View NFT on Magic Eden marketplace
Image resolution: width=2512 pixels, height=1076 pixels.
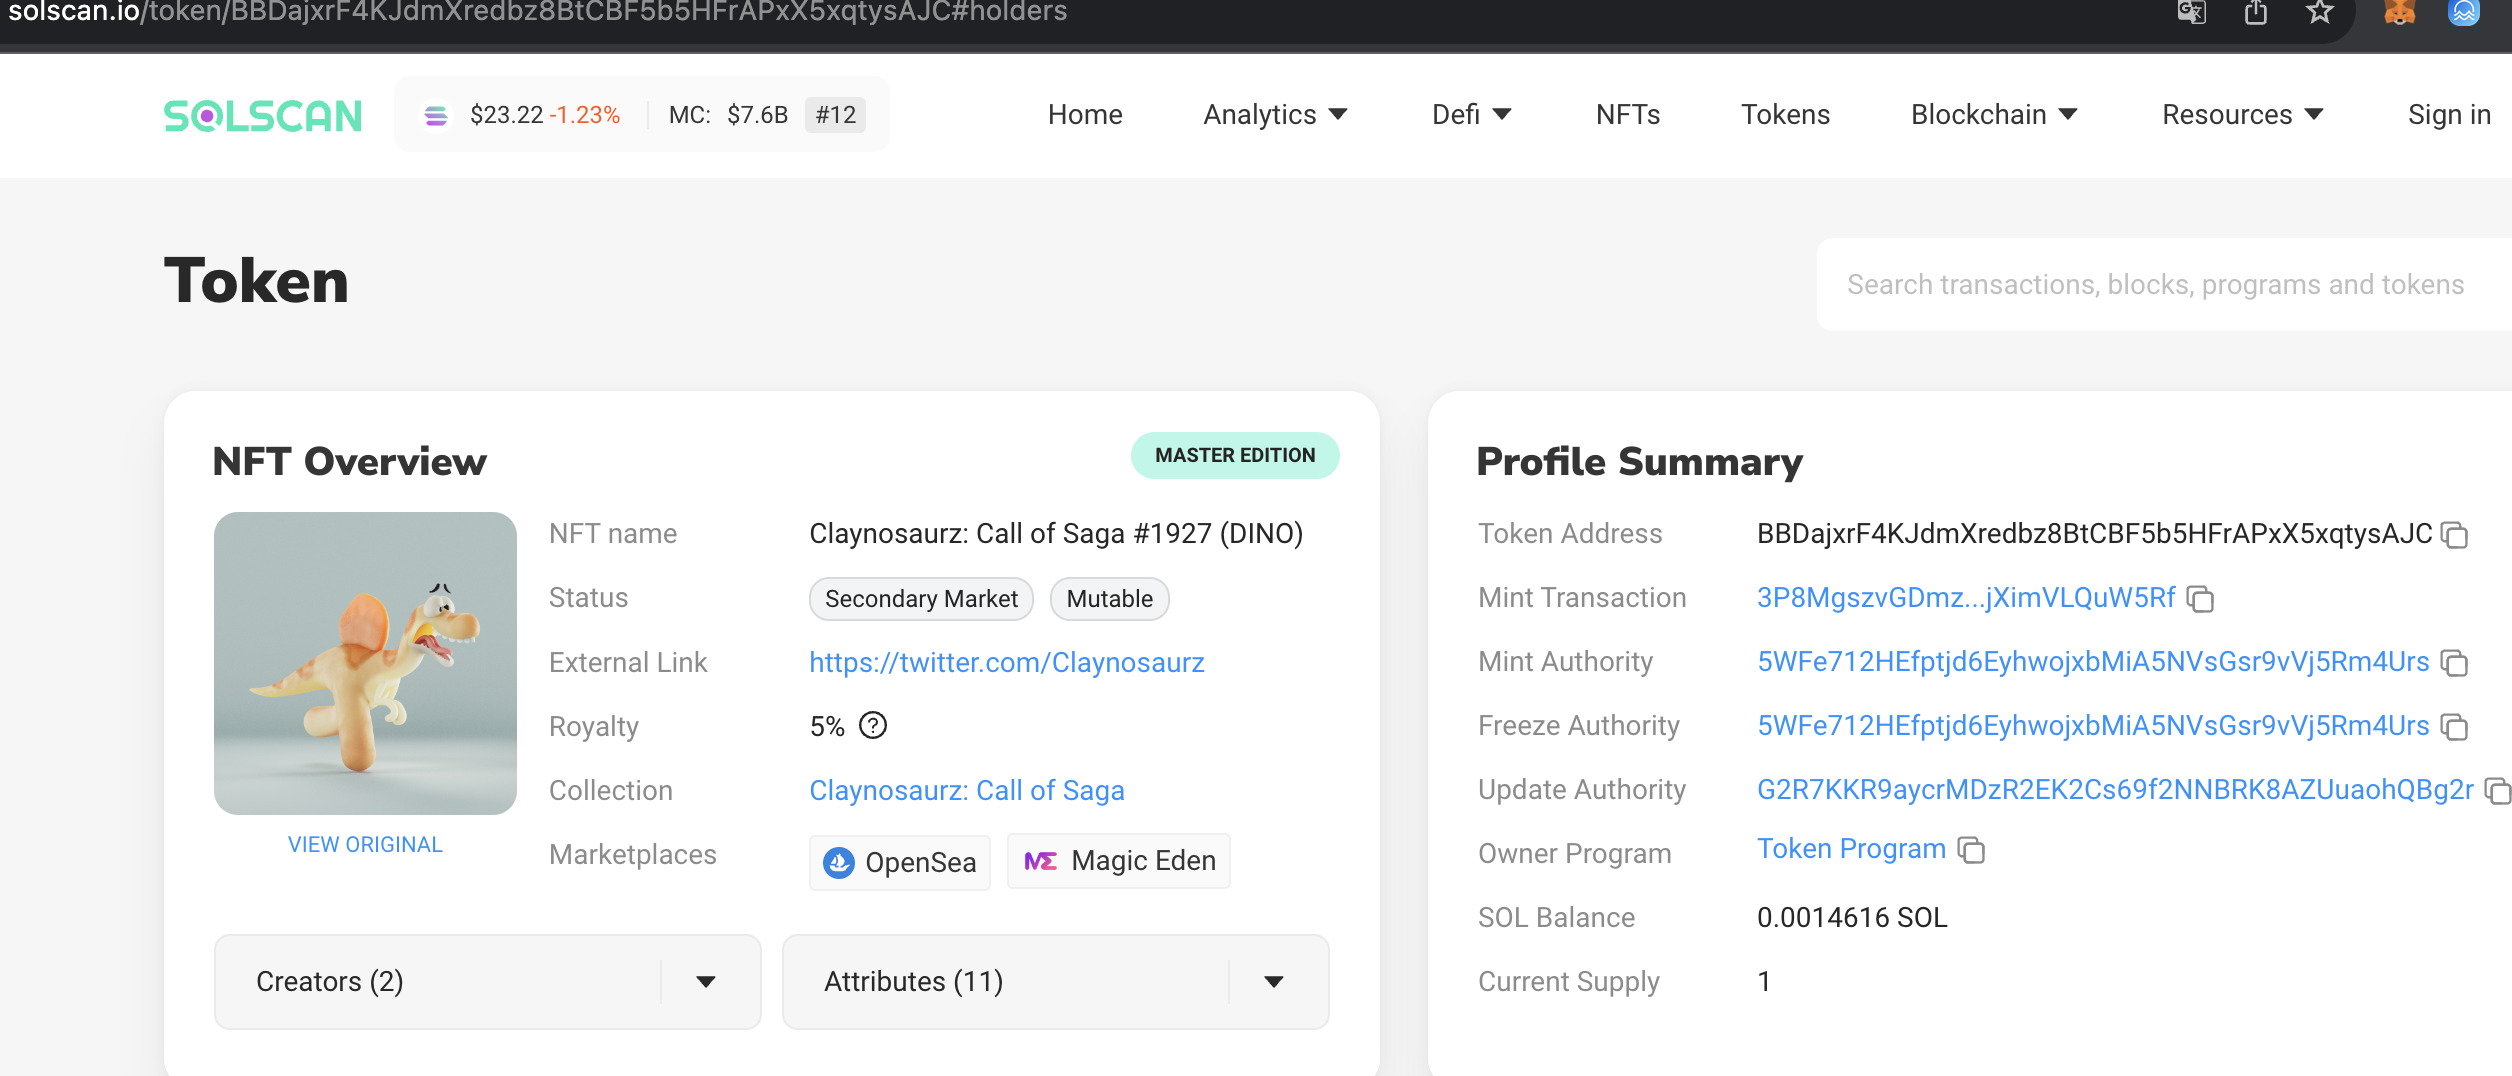click(x=1119, y=861)
